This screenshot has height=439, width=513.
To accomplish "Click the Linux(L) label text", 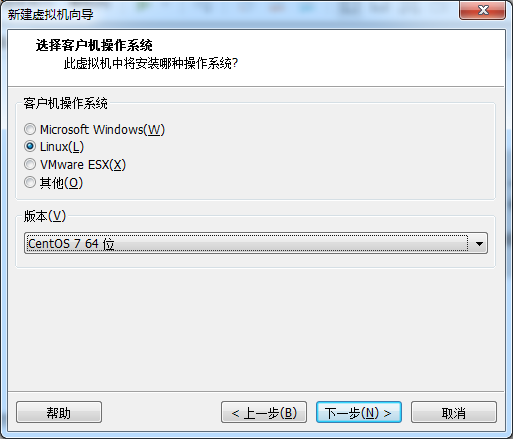I will 62,147.
